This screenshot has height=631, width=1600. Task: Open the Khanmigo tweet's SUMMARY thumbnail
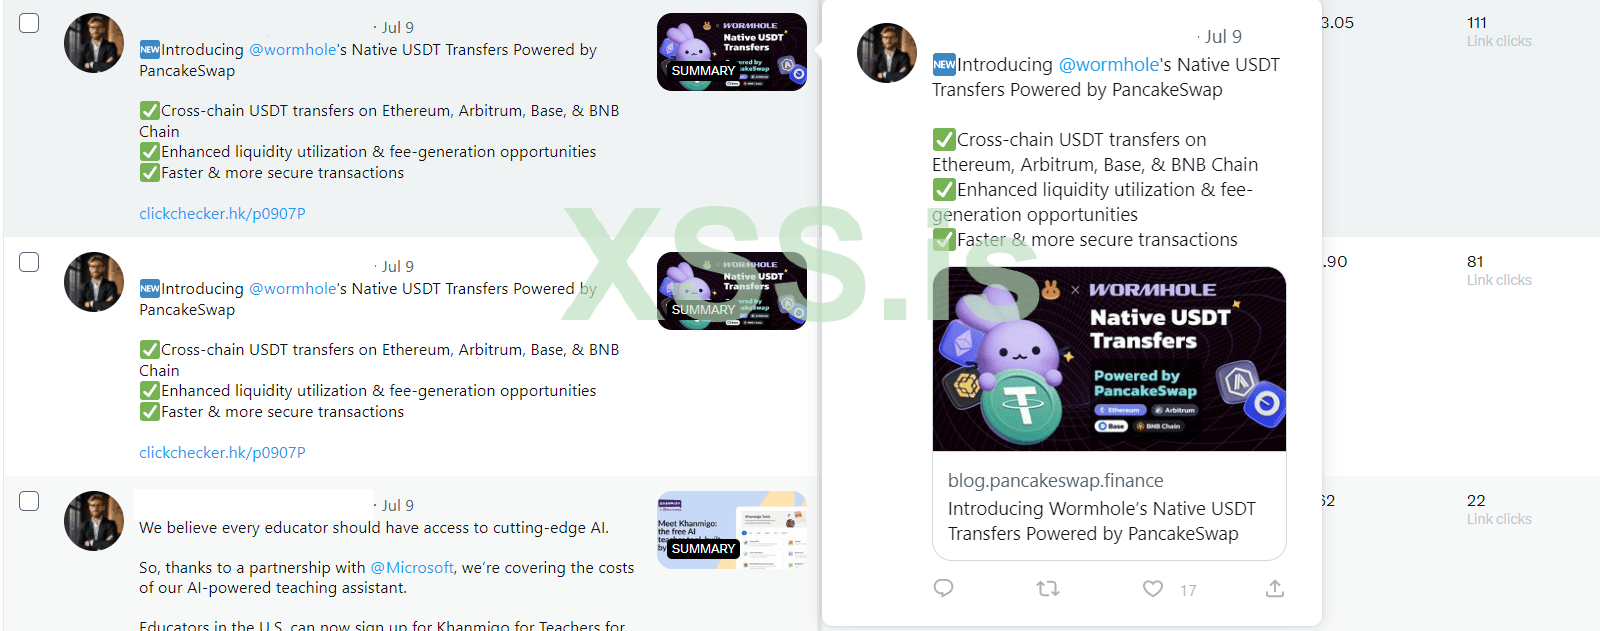[732, 530]
